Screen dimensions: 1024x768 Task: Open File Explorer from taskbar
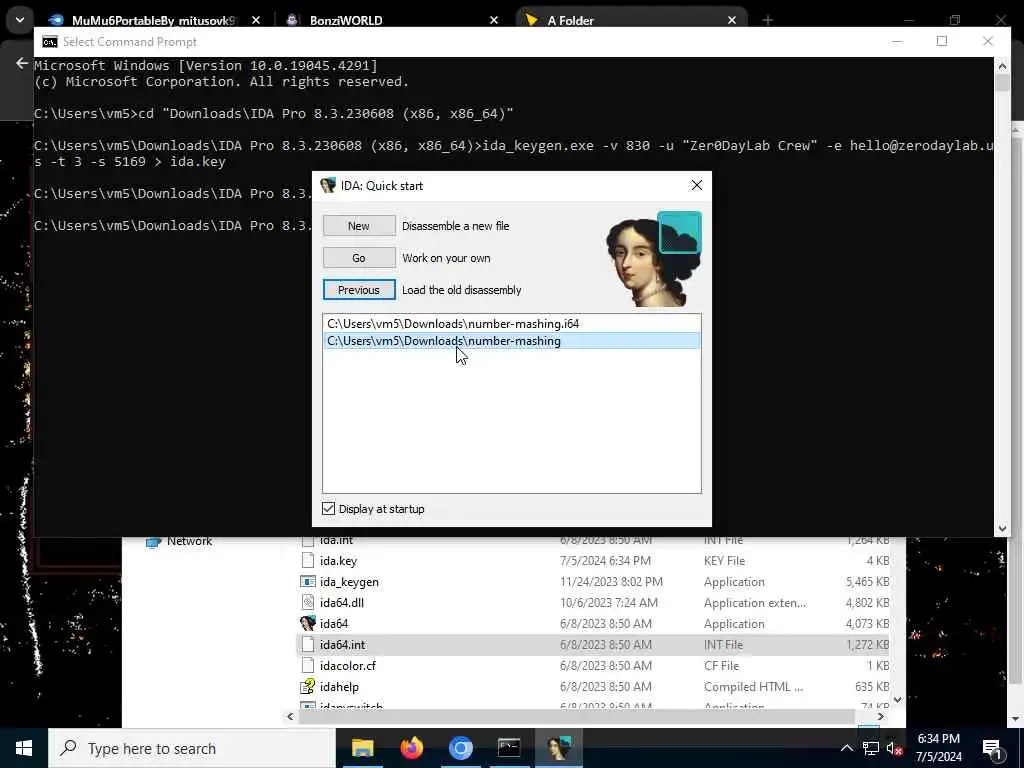tap(362, 748)
